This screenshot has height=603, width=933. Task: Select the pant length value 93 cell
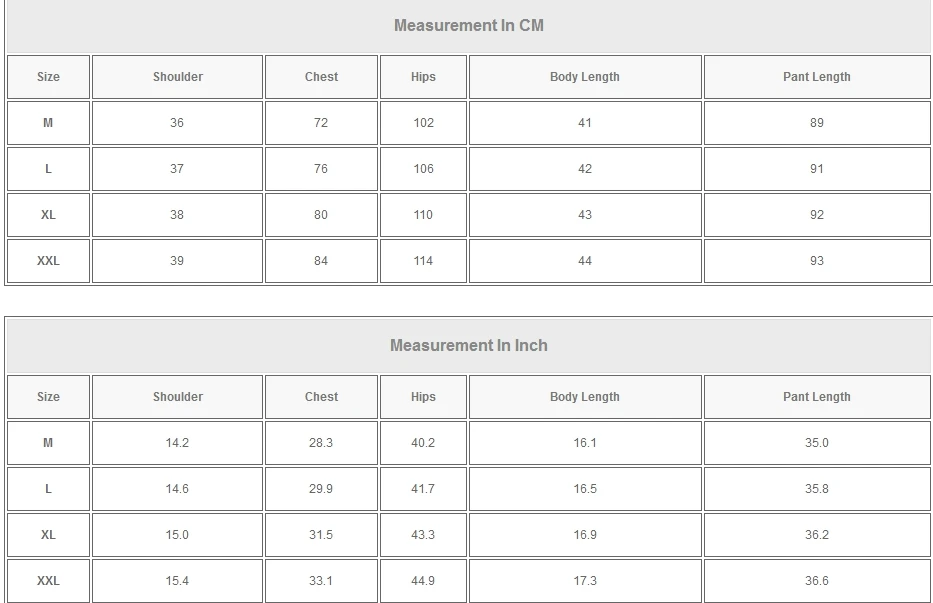[817, 261]
